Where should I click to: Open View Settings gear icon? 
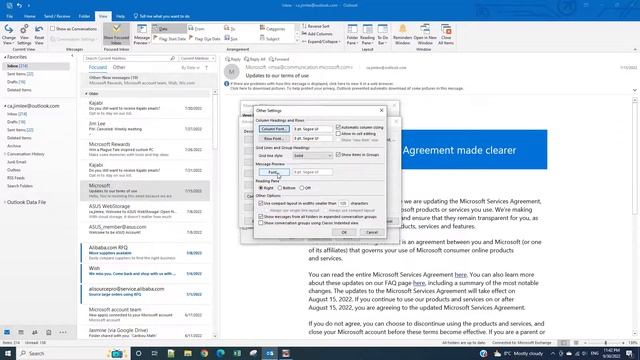pos(24,34)
